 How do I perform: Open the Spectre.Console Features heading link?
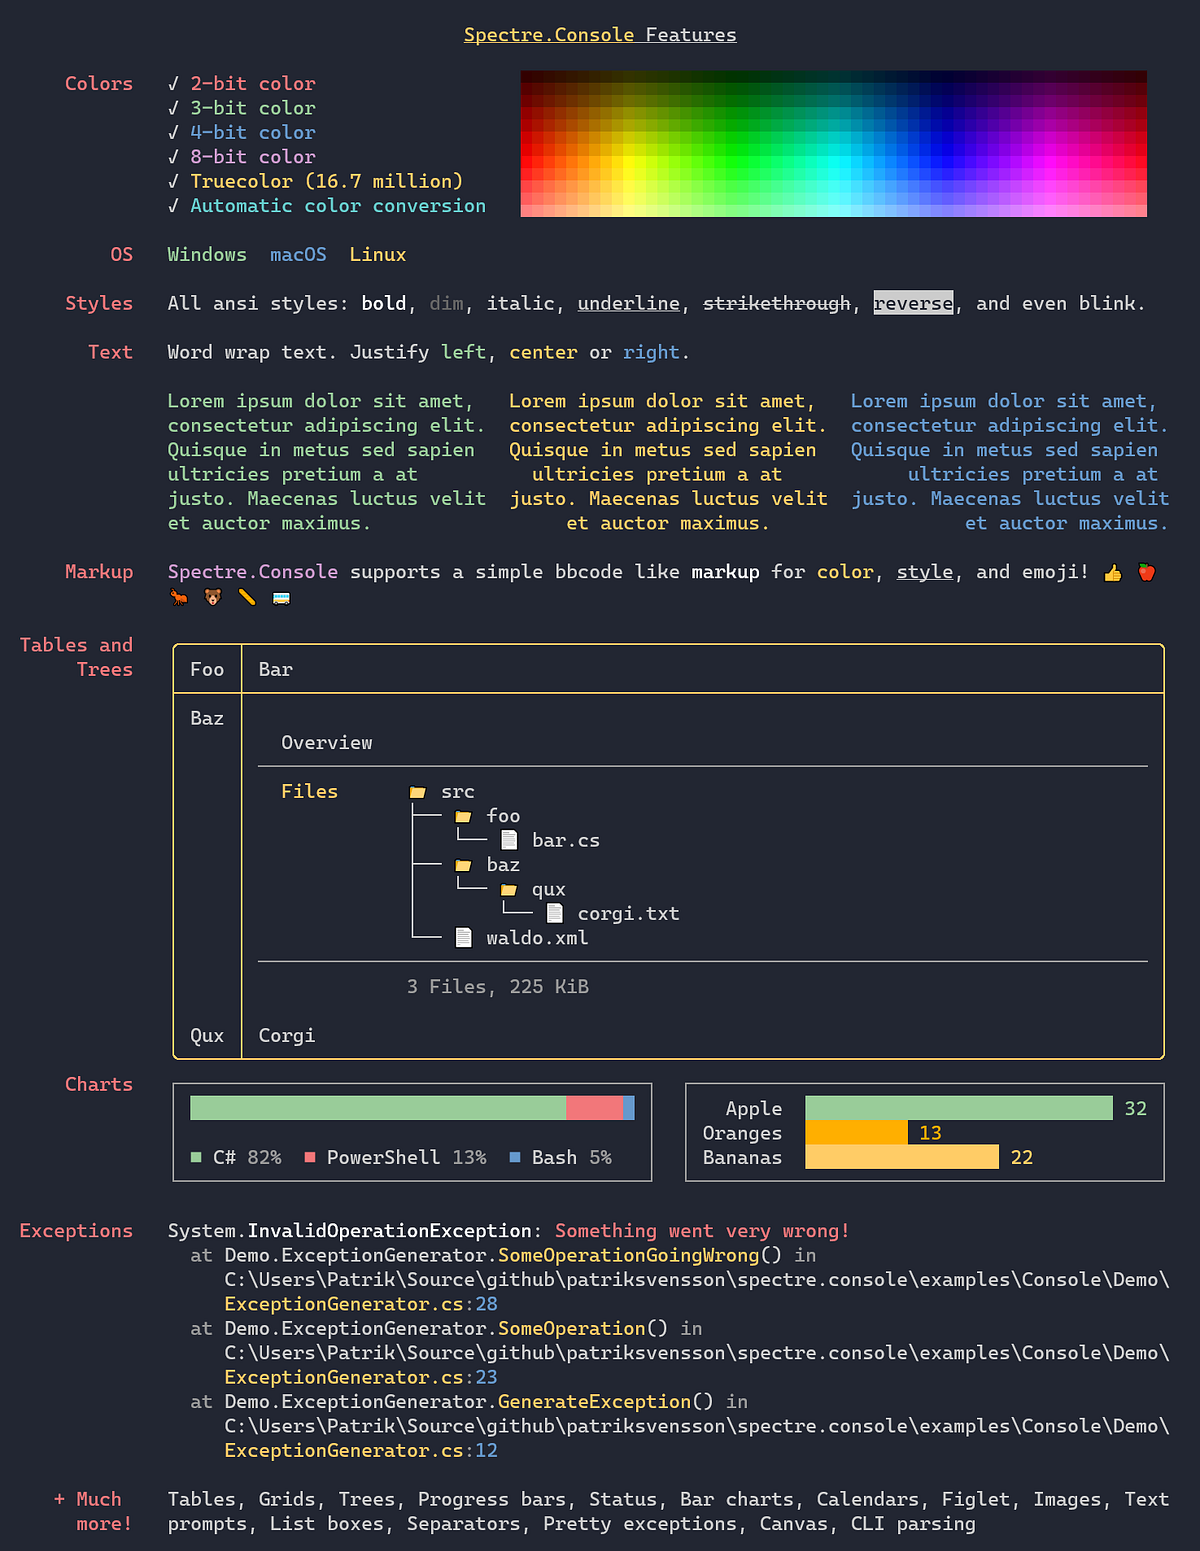599,34
